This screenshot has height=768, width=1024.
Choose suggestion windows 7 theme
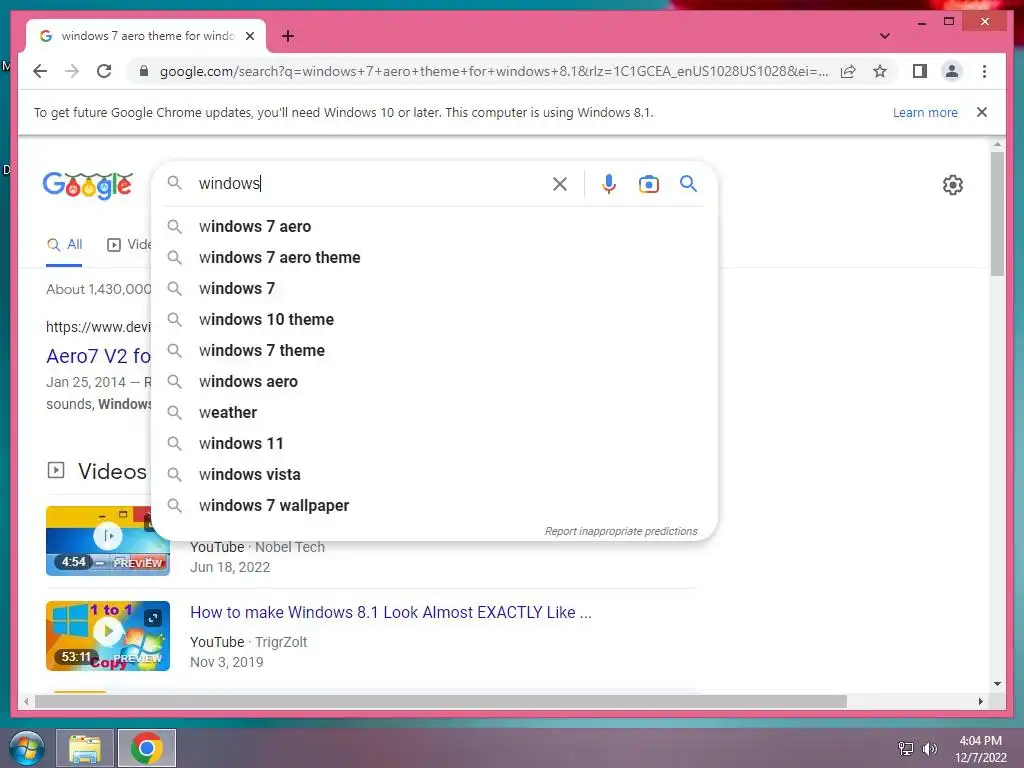tap(434, 351)
